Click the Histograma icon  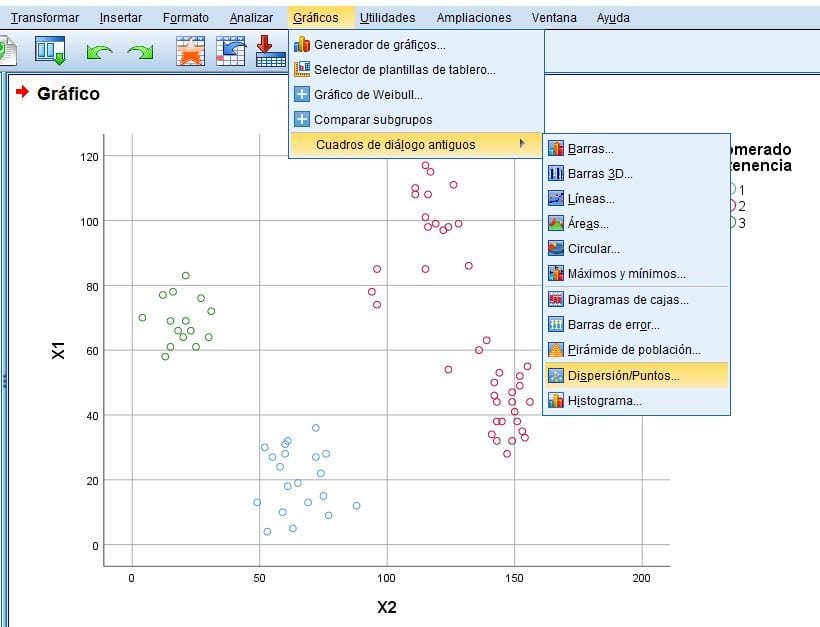point(555,401)
